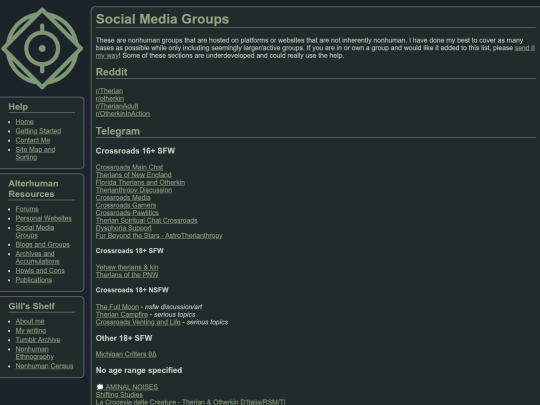Open the Blogs and Groups link
The image size is (540, 405).
point(42,245)
